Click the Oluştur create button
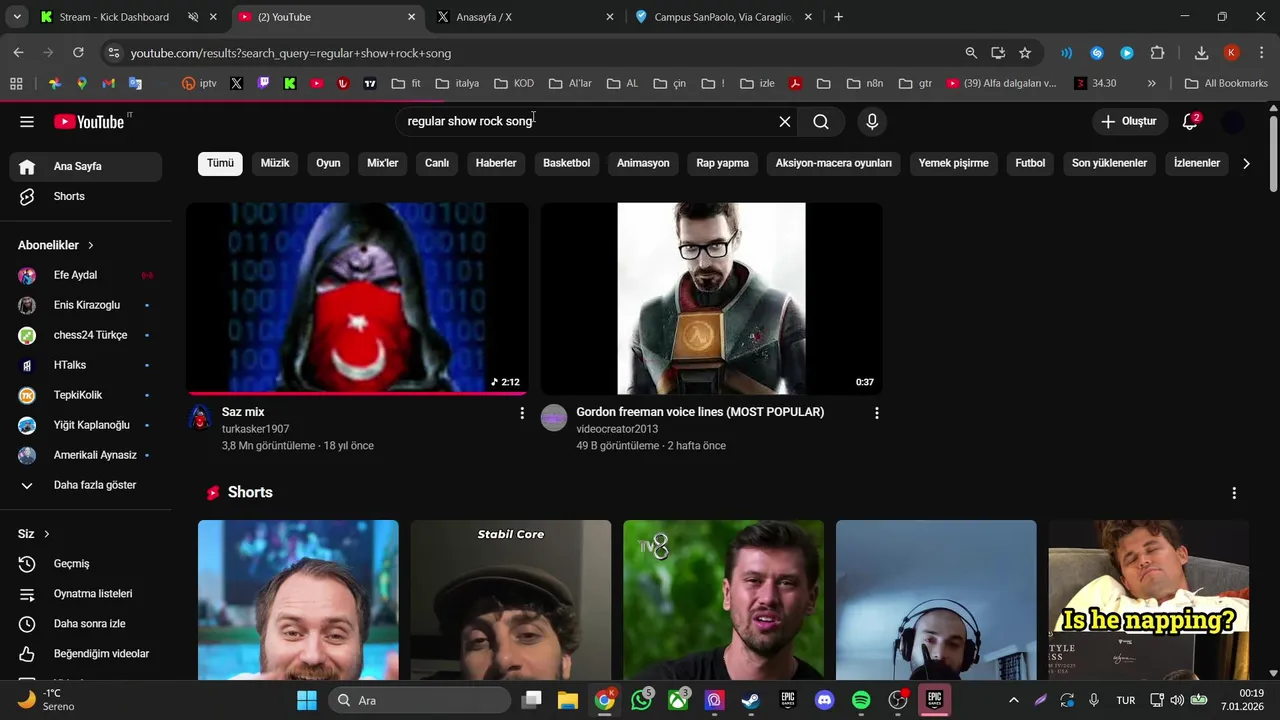 point(1130,122)
